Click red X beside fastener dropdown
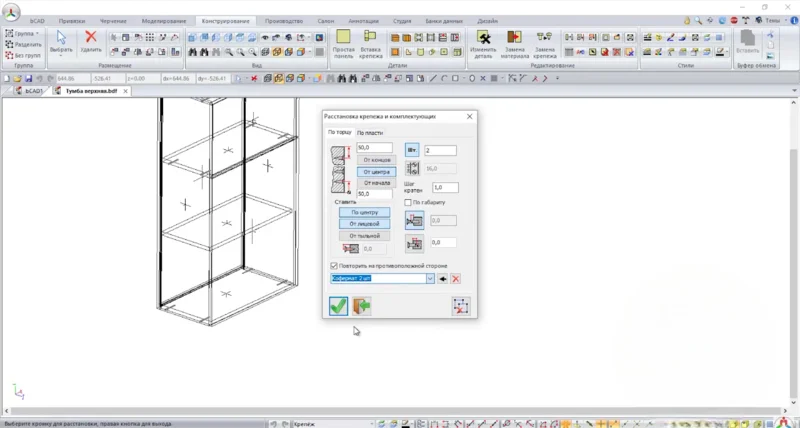The width and height of the screenshot is (800, 428). click(x=456, y=279)
